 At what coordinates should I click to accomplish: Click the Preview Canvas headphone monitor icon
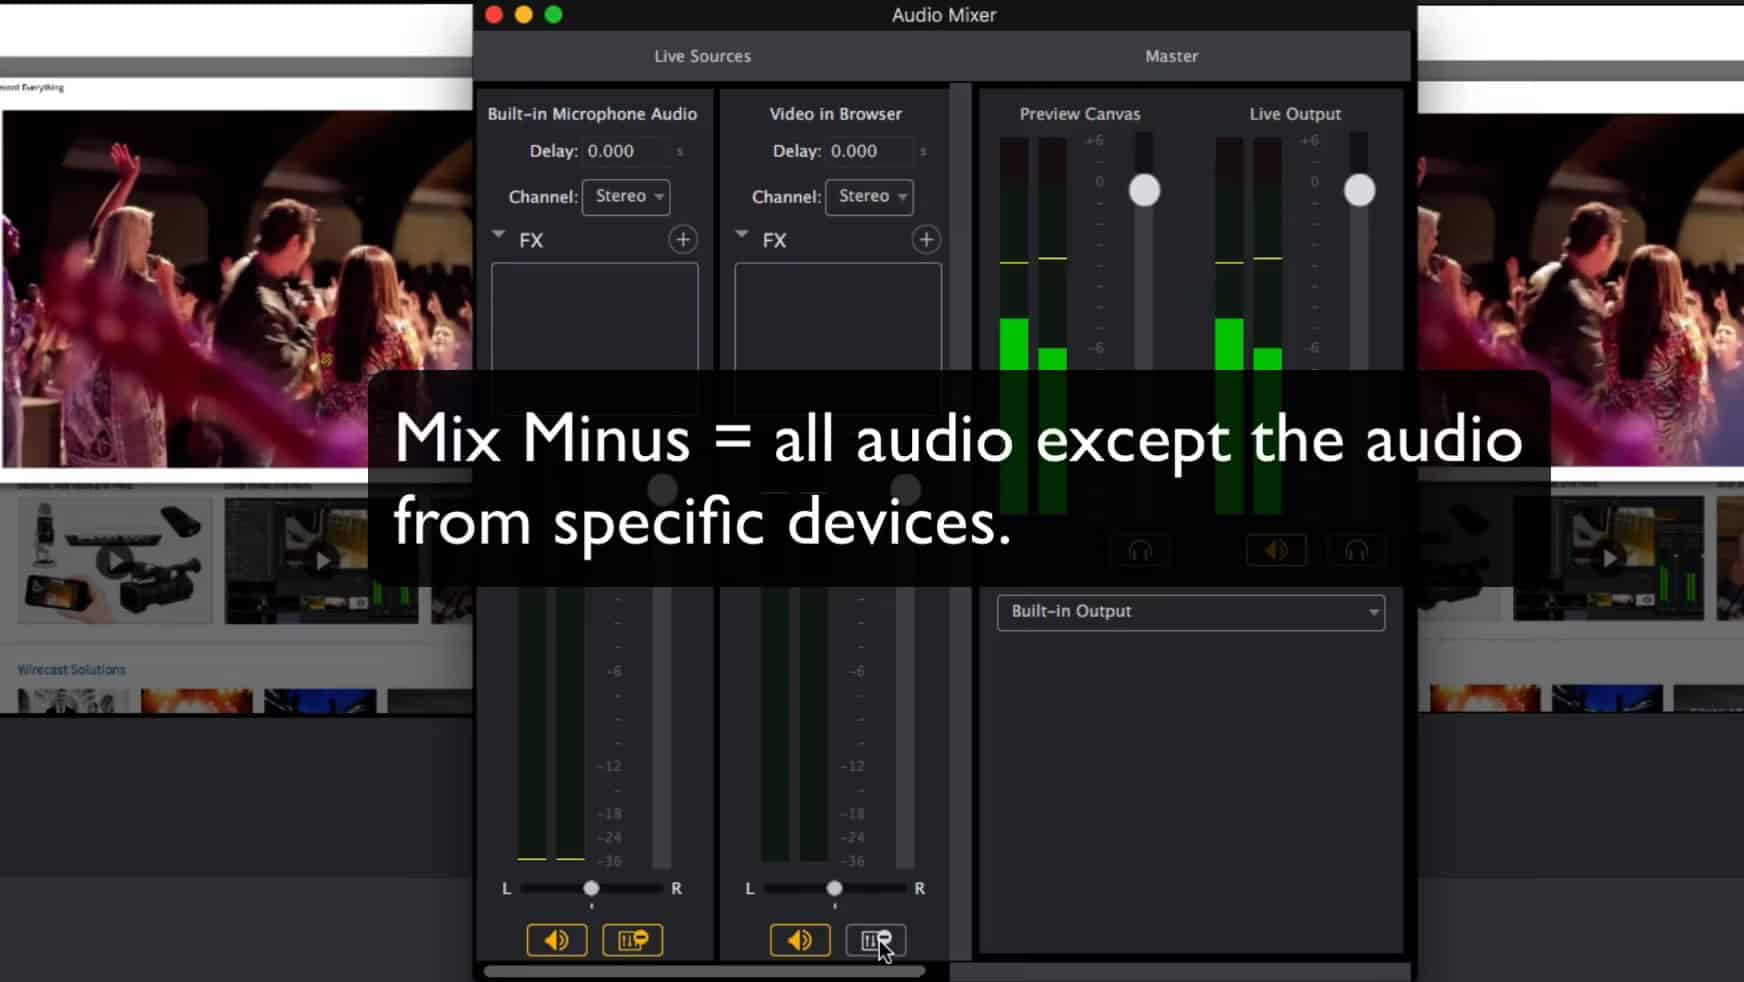click(1141, 549)
